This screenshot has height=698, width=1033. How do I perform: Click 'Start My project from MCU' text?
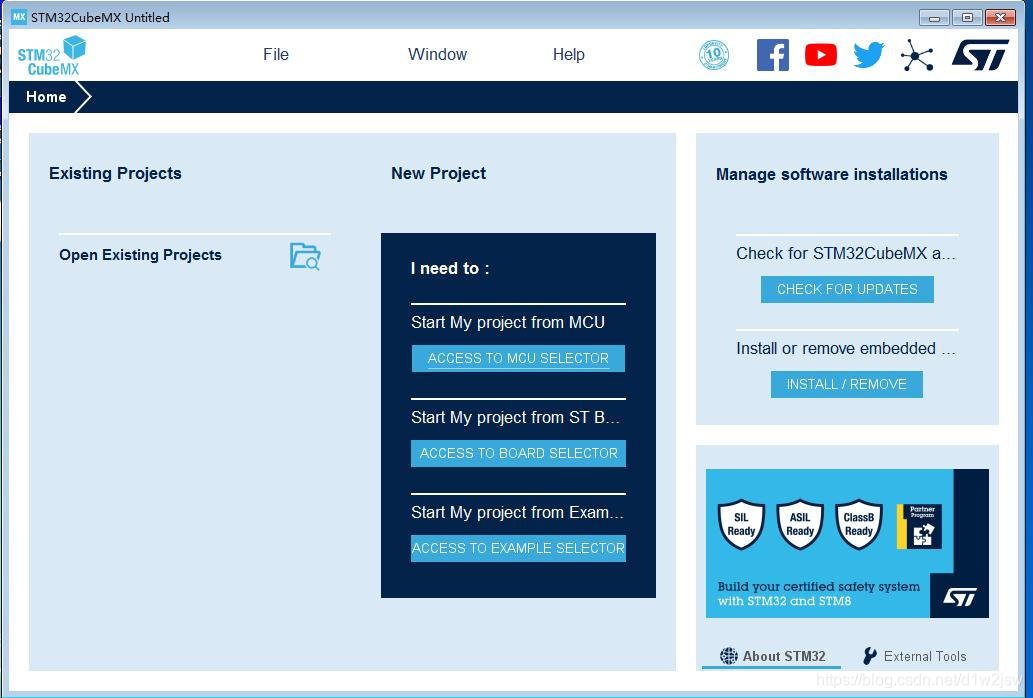point(508,323)
